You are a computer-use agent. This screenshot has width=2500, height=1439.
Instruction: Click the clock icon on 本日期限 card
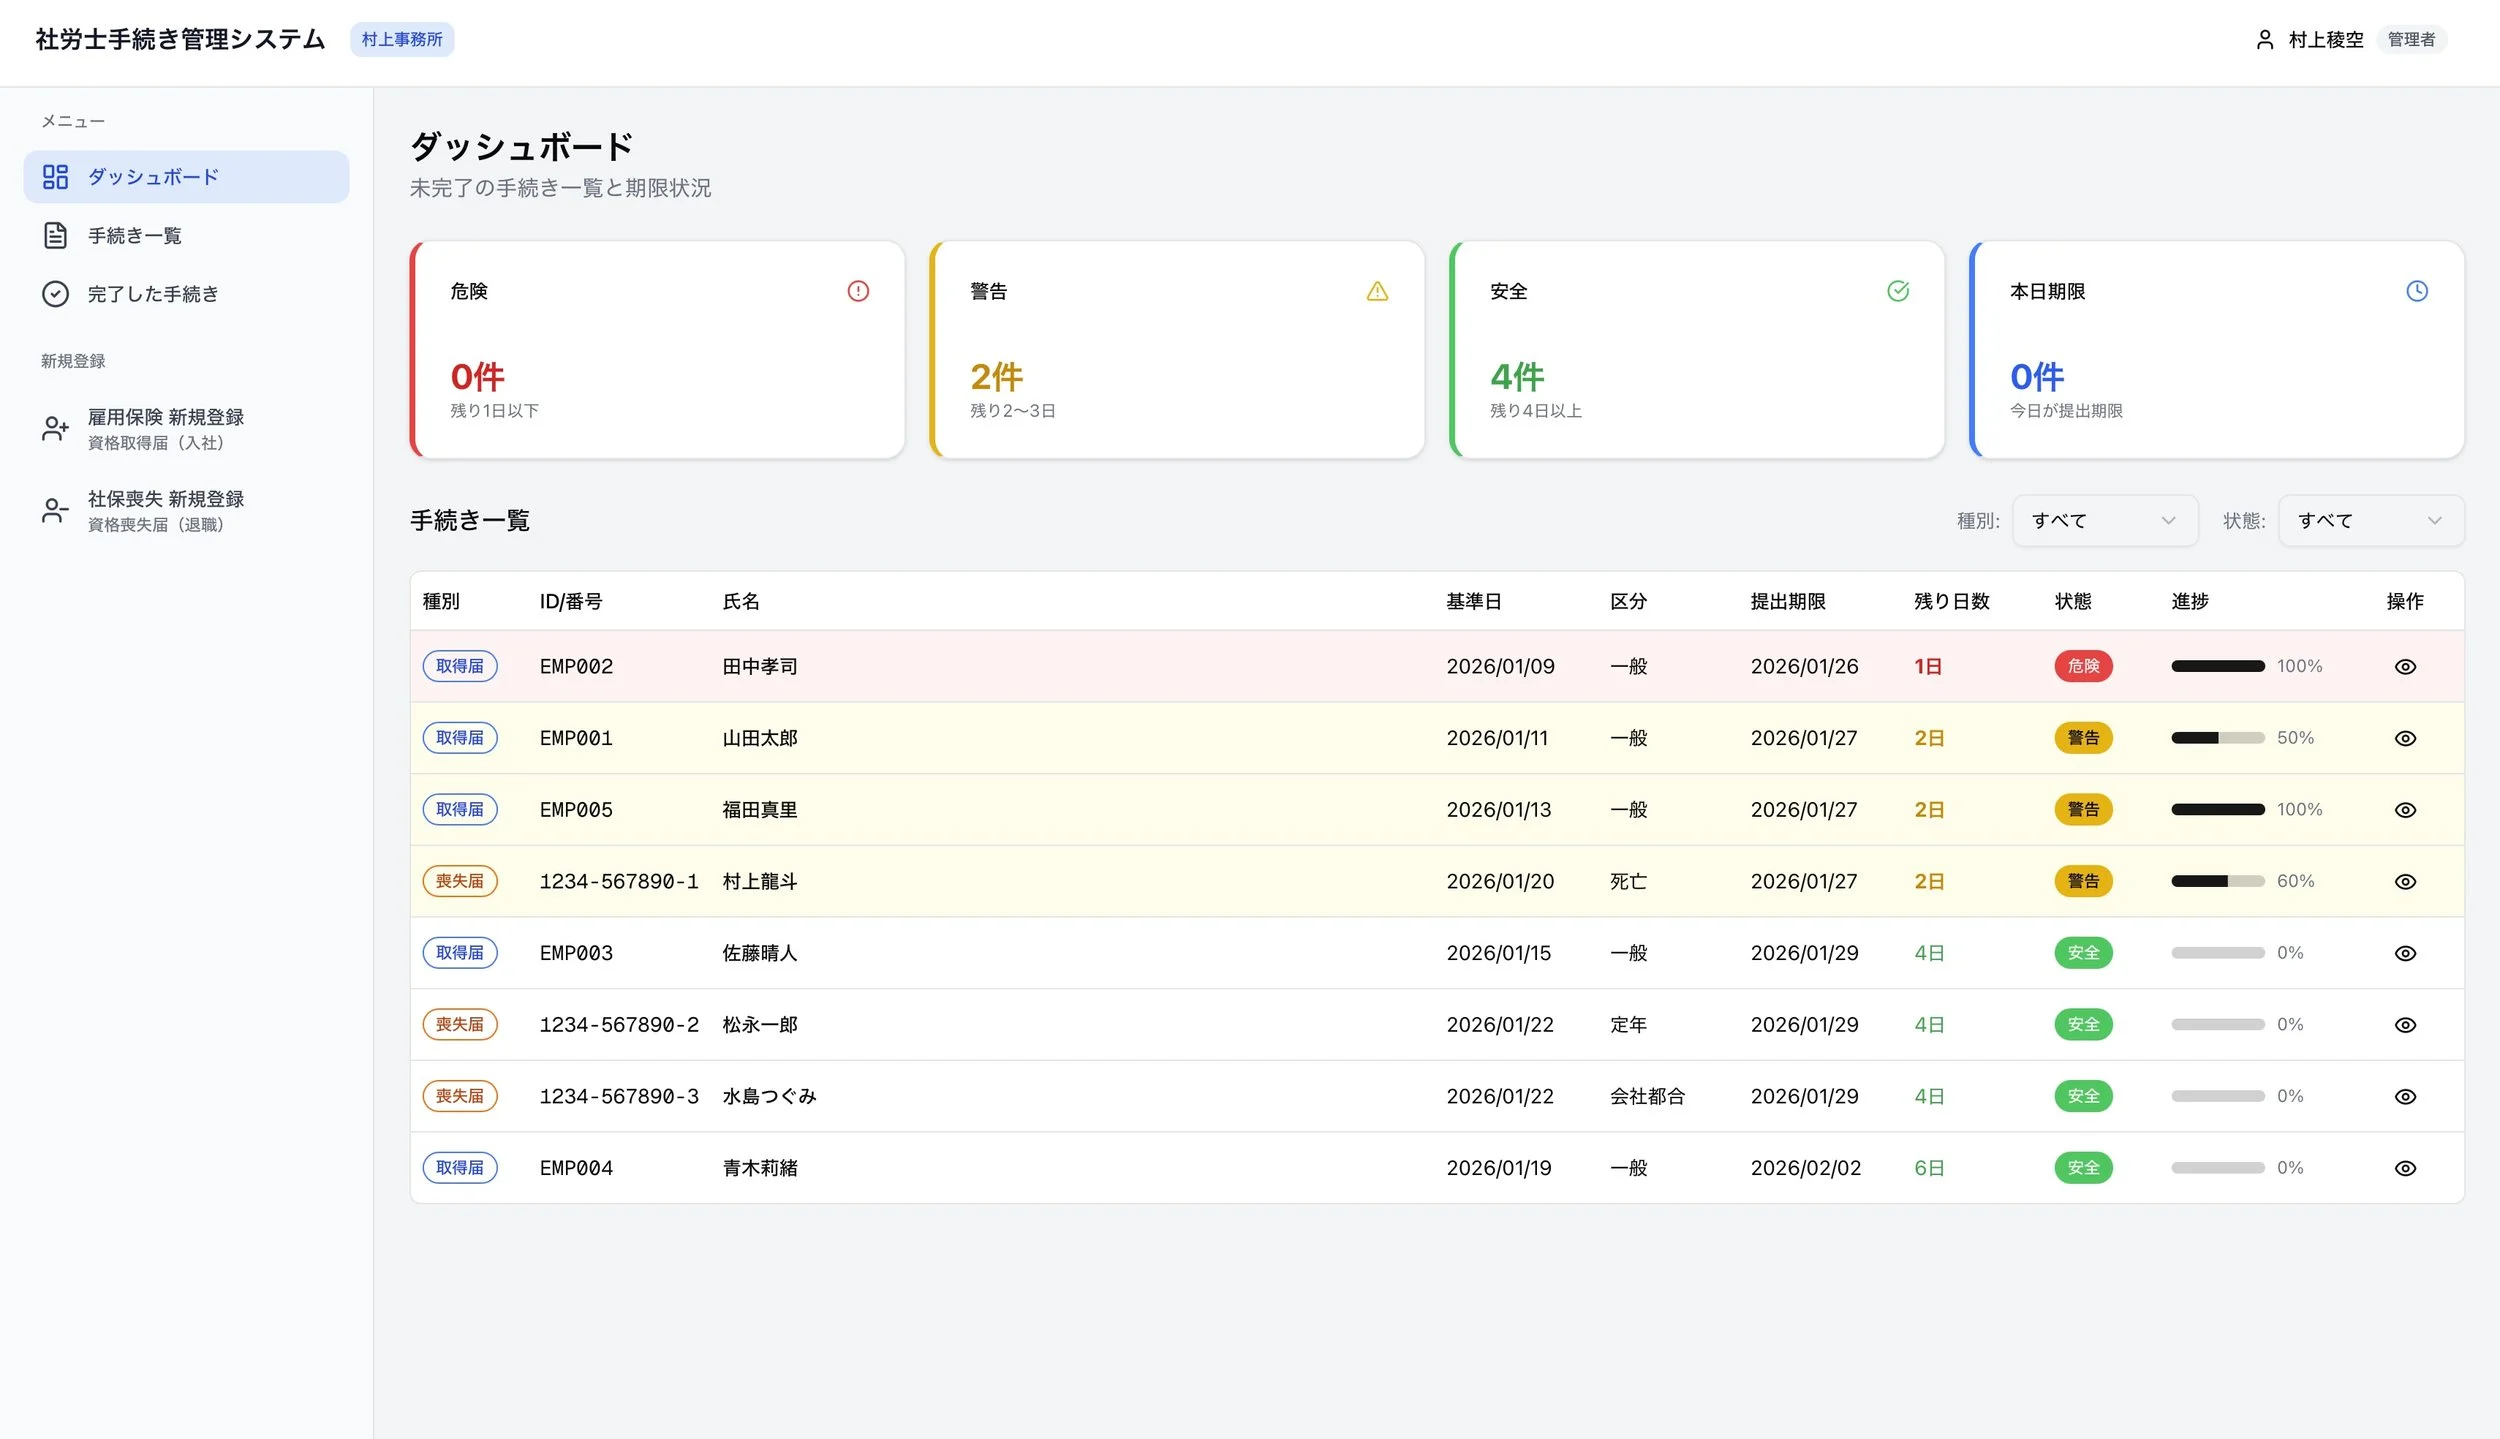pos(2416,291)
